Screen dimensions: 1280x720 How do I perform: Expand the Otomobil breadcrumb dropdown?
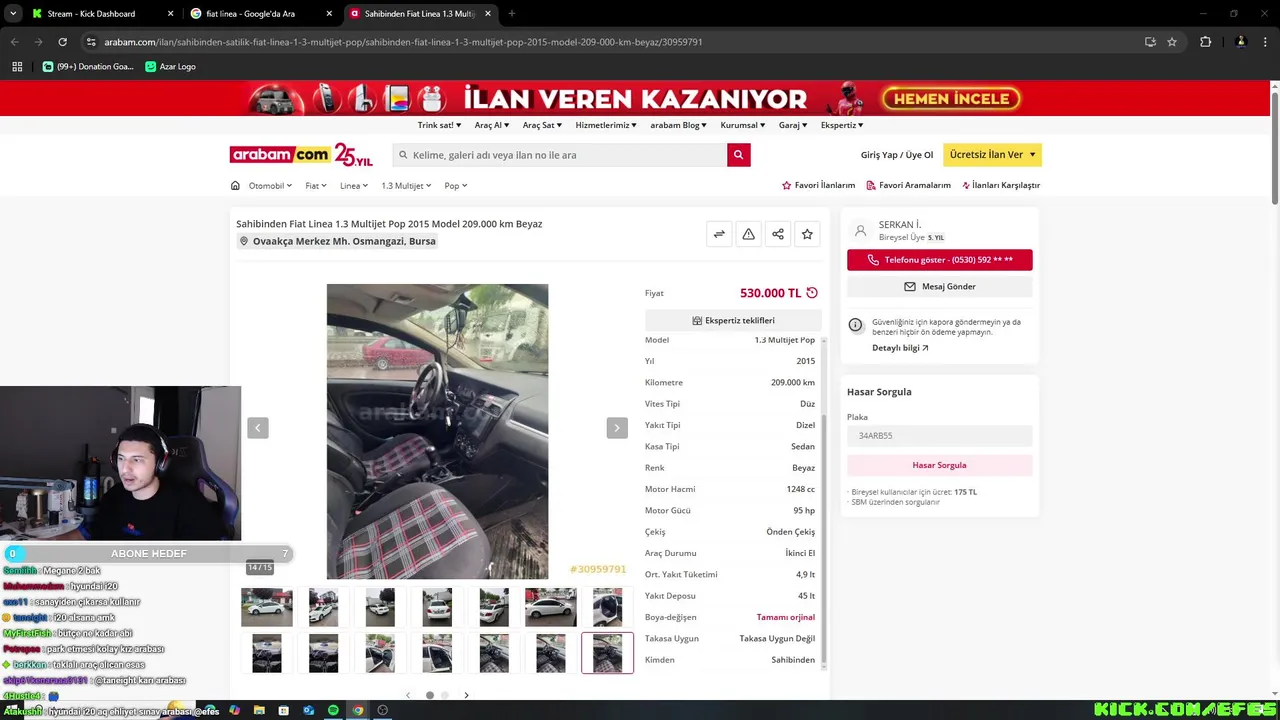(270, 185)
